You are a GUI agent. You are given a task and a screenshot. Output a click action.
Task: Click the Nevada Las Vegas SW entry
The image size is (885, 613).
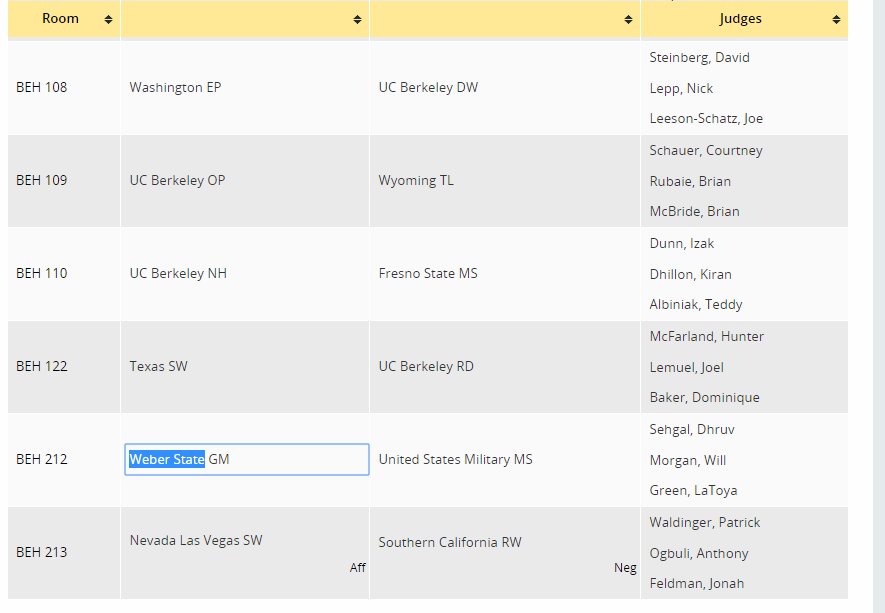click(196, 540)
